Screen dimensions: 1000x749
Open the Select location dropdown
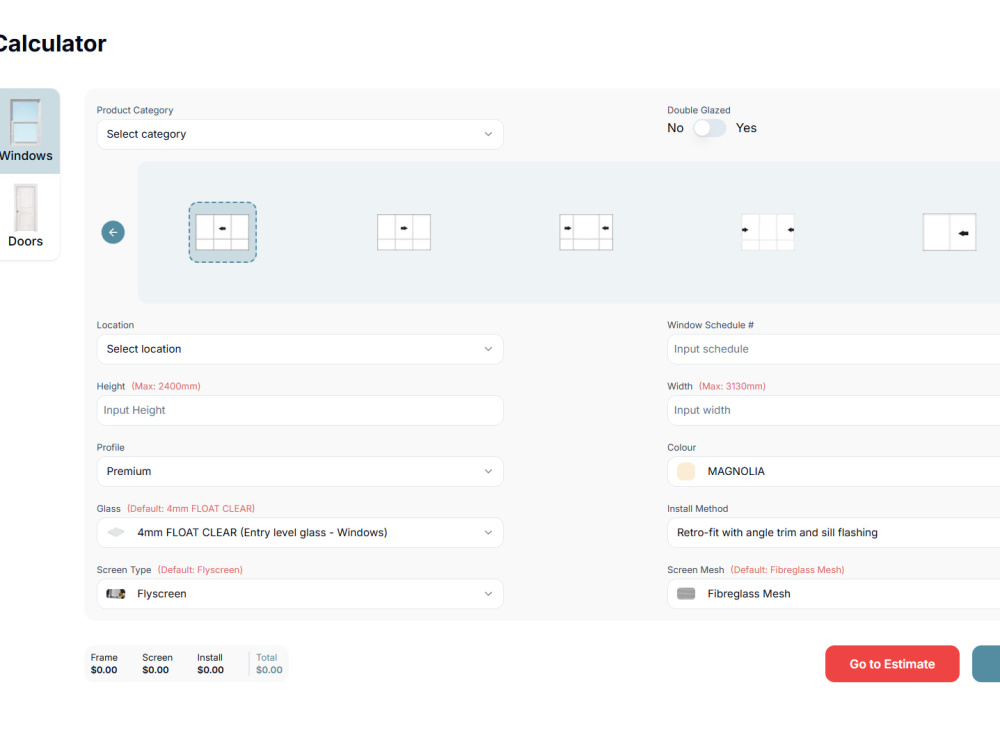[300, 349]
